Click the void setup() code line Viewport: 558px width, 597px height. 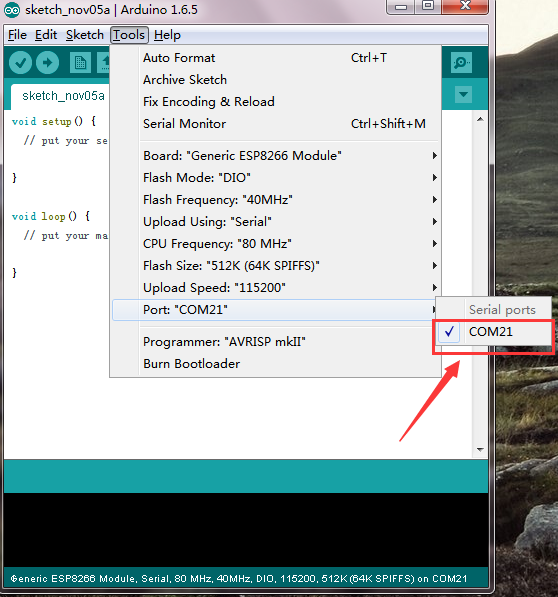tap(54, 121)
